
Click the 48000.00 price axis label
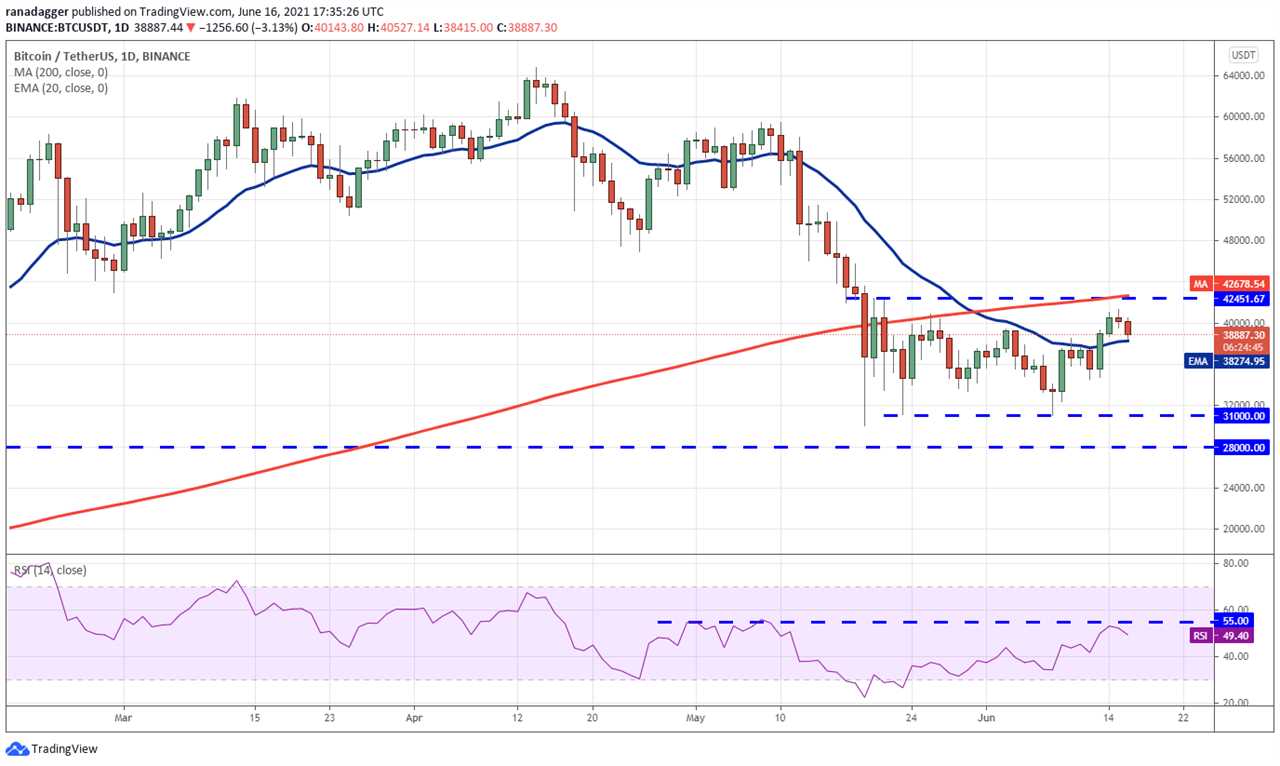click(x=1242, y=241)
